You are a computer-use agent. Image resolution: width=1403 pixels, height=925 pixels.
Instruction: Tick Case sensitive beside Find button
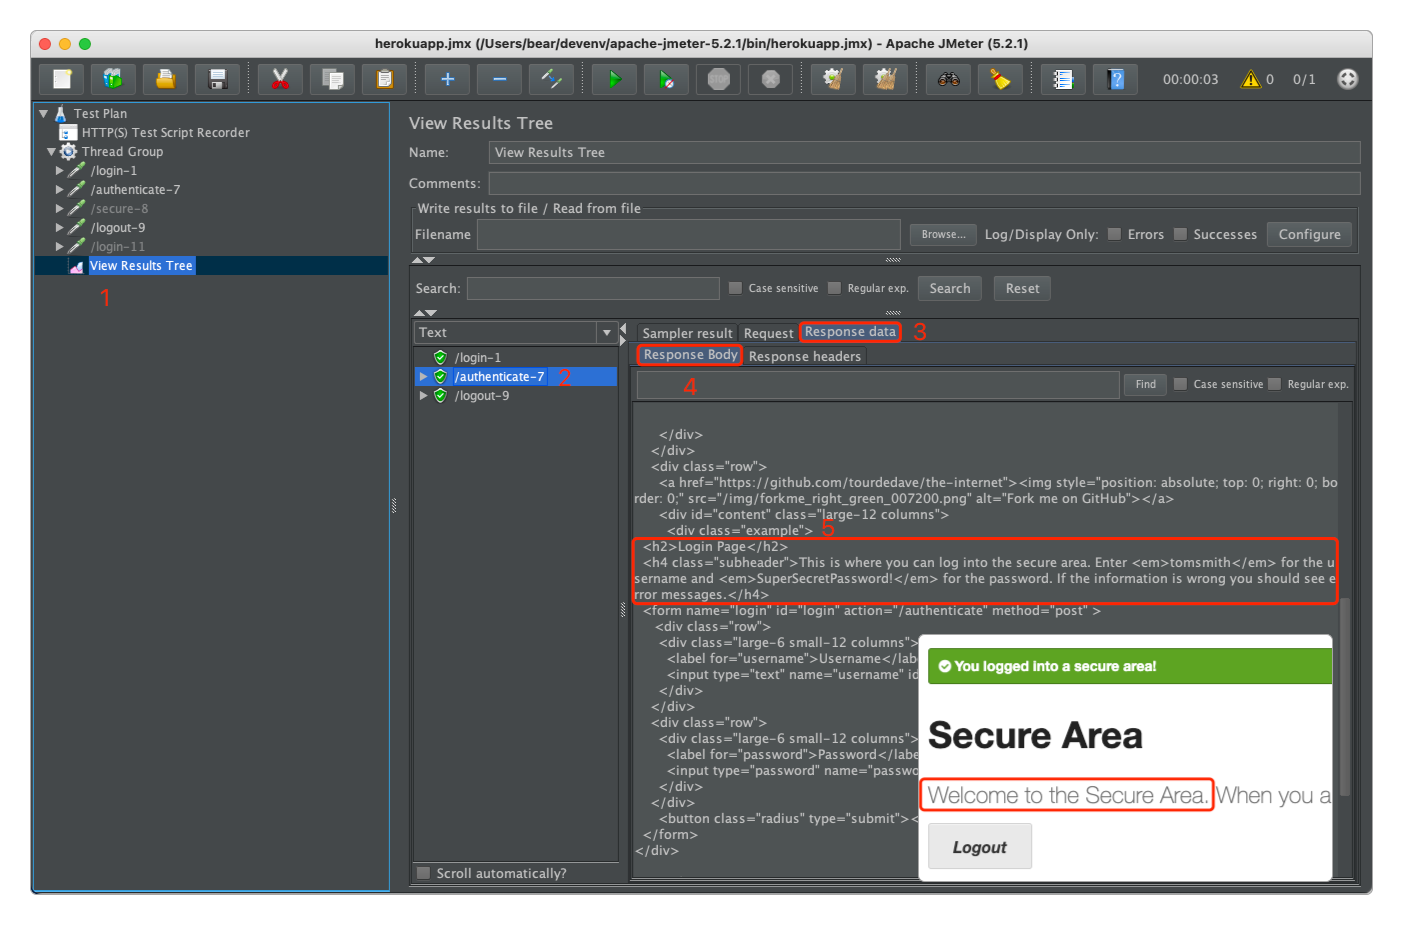[1181, 384]
